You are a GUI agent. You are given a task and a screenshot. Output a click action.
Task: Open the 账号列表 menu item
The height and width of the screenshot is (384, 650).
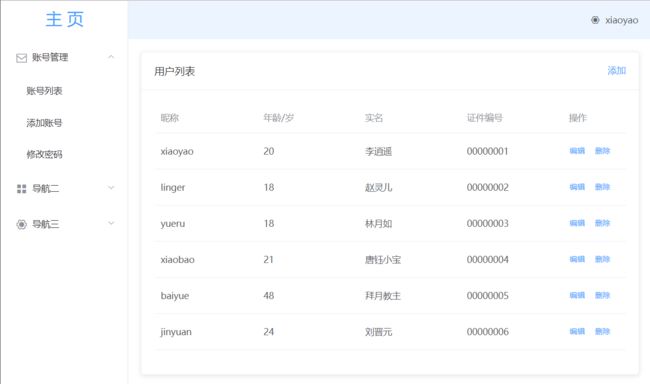(x=44, y=91)
